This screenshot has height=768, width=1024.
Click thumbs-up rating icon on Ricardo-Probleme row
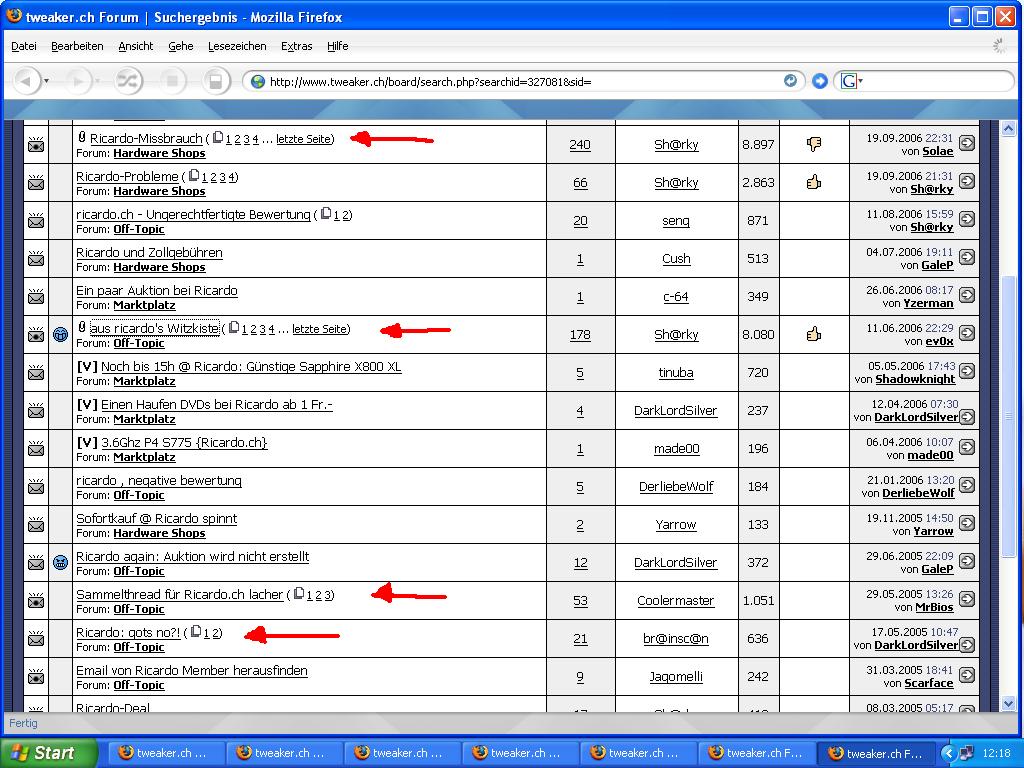(813, 182)
